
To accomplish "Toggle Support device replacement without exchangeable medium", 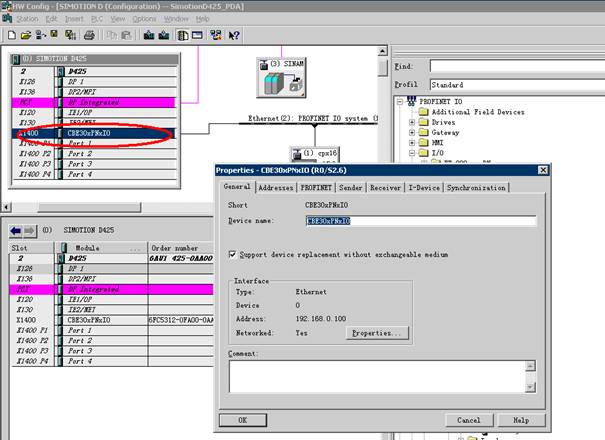I will tap(232, 255).
